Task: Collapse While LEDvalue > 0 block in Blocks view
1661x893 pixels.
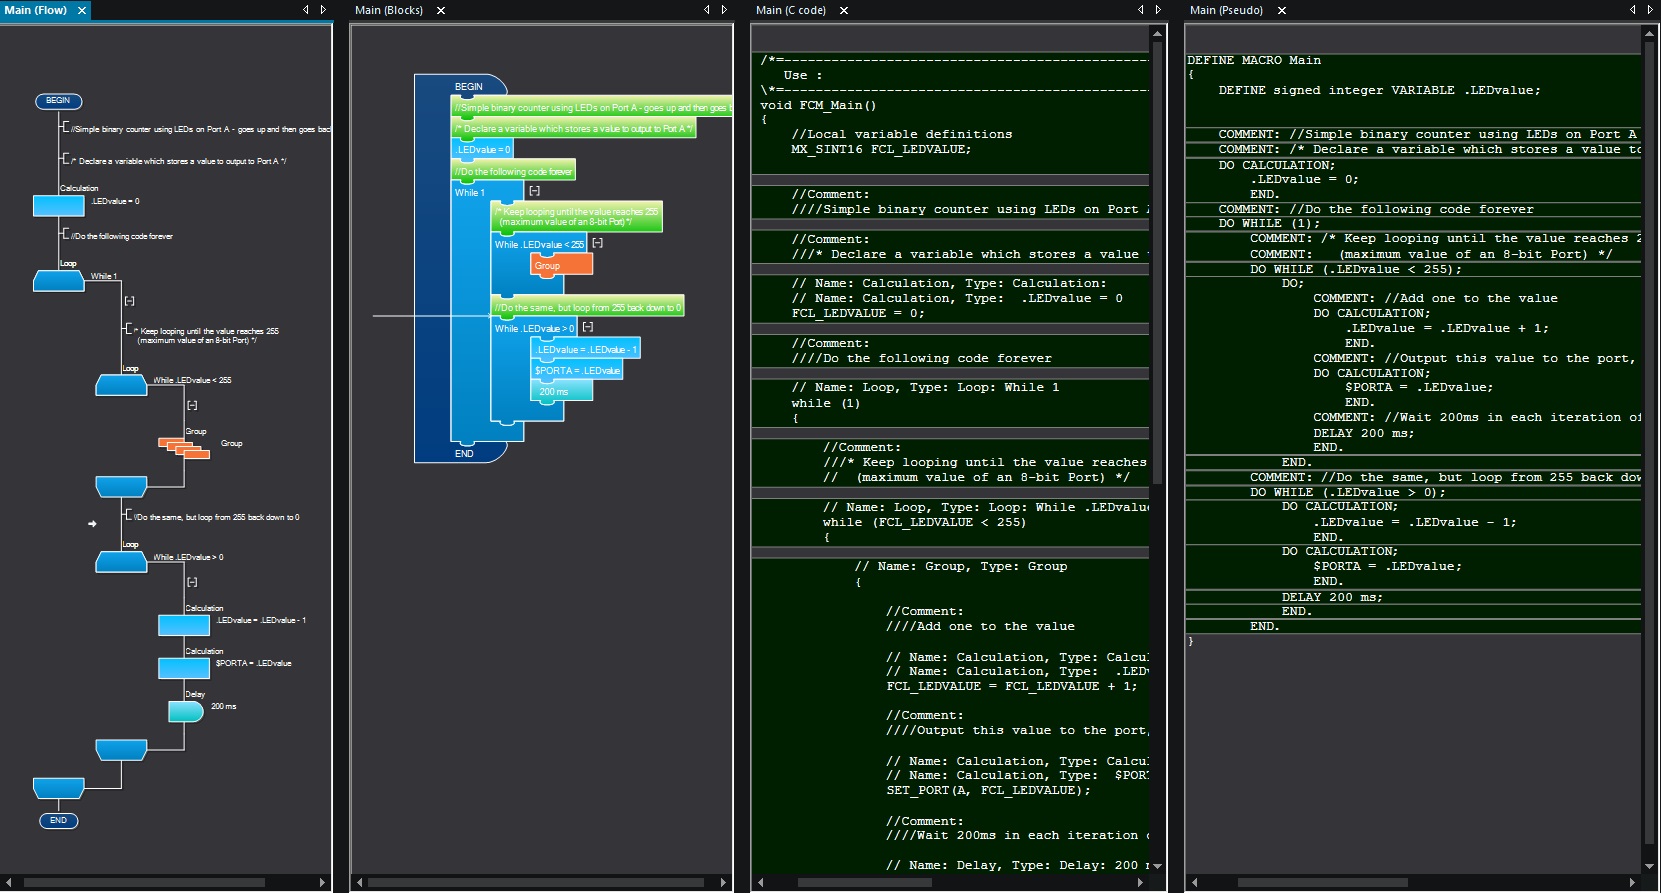Action: (x=588, y=327)
